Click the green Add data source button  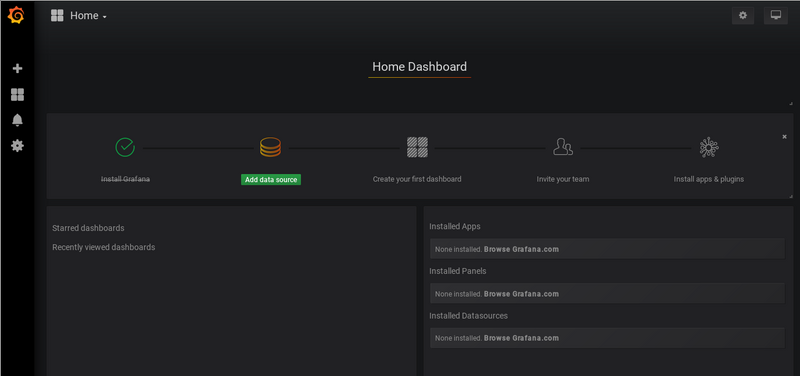271,180
